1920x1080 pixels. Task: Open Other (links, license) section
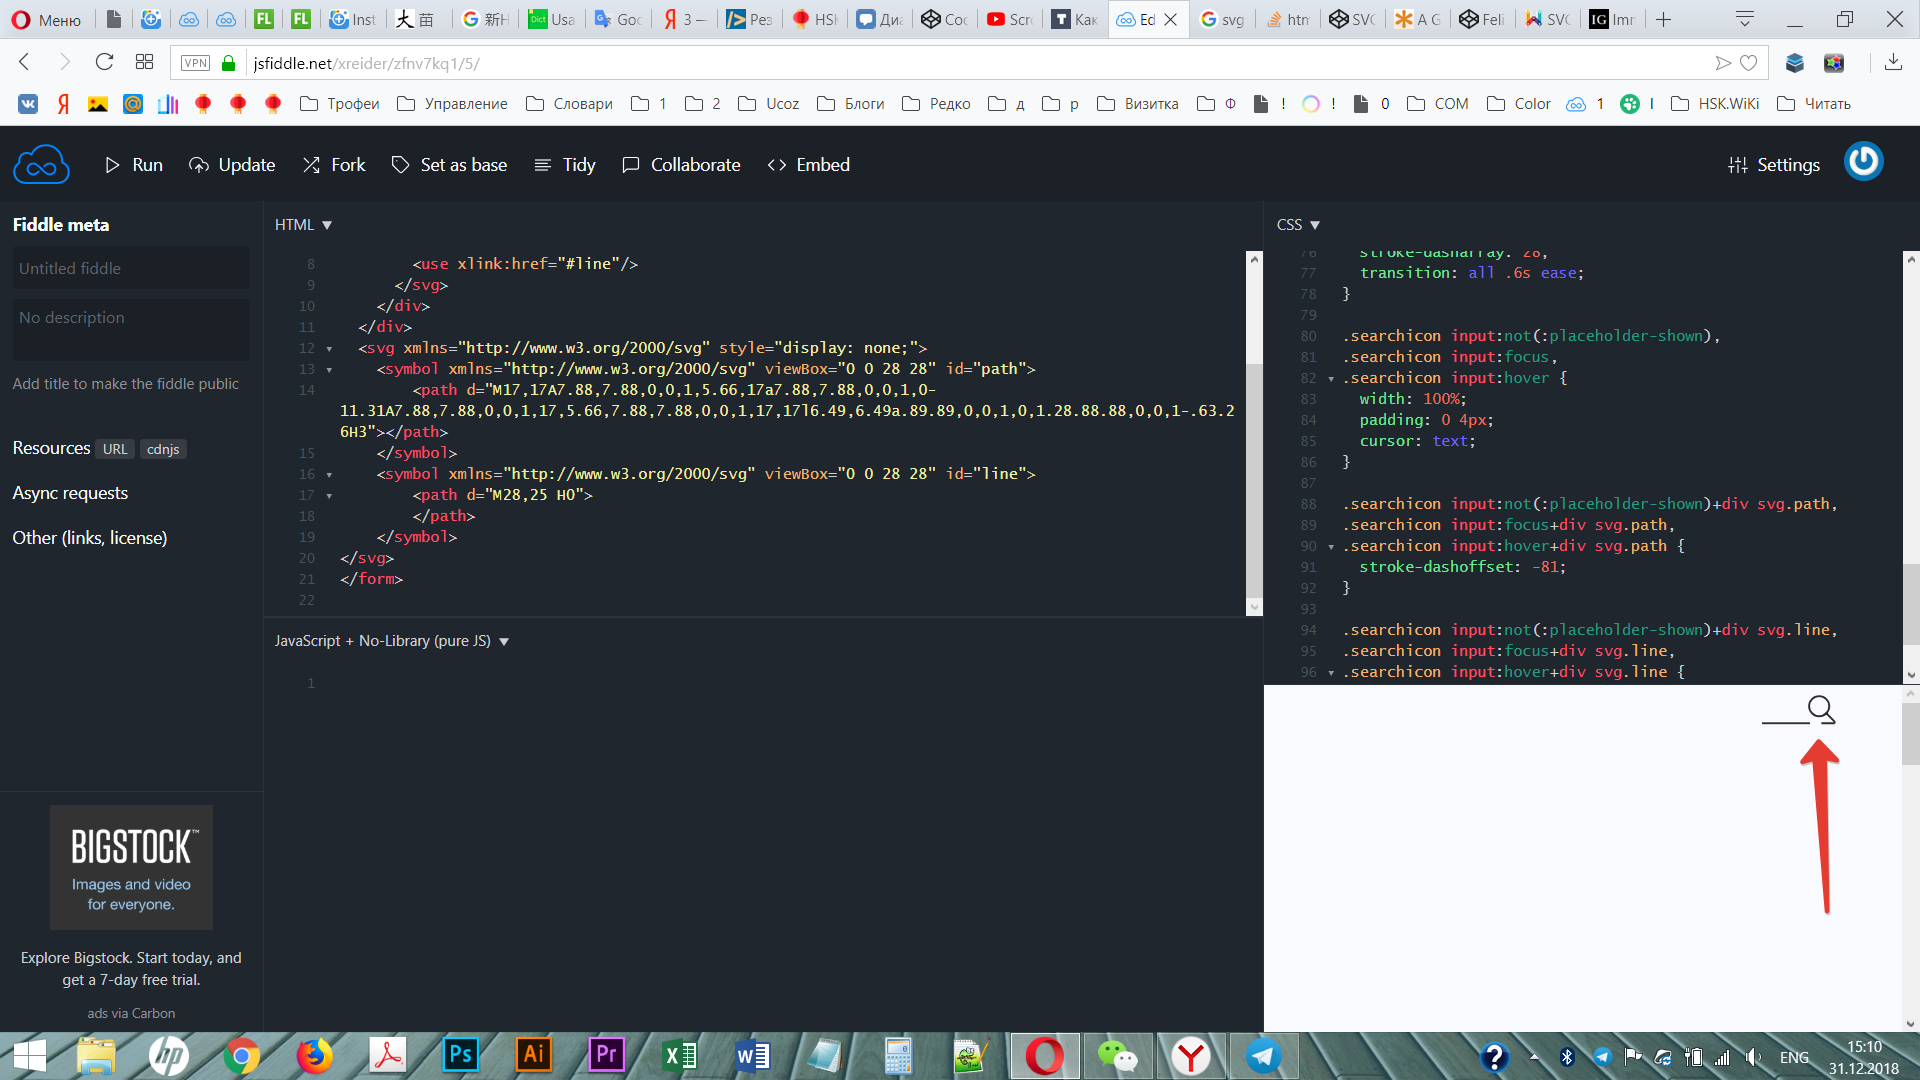tap(90, 538)
